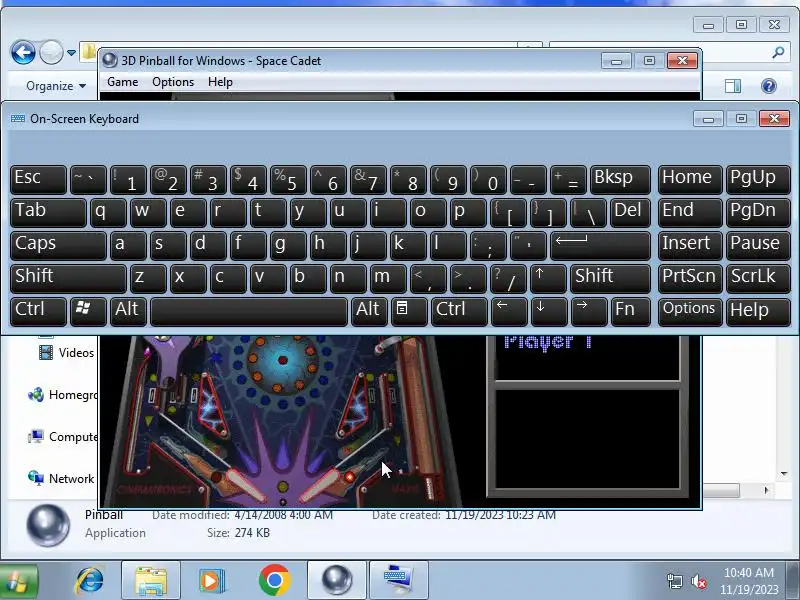
Task: Click Explorer's forward navigation arrow
Action: [x=51, y=52]
